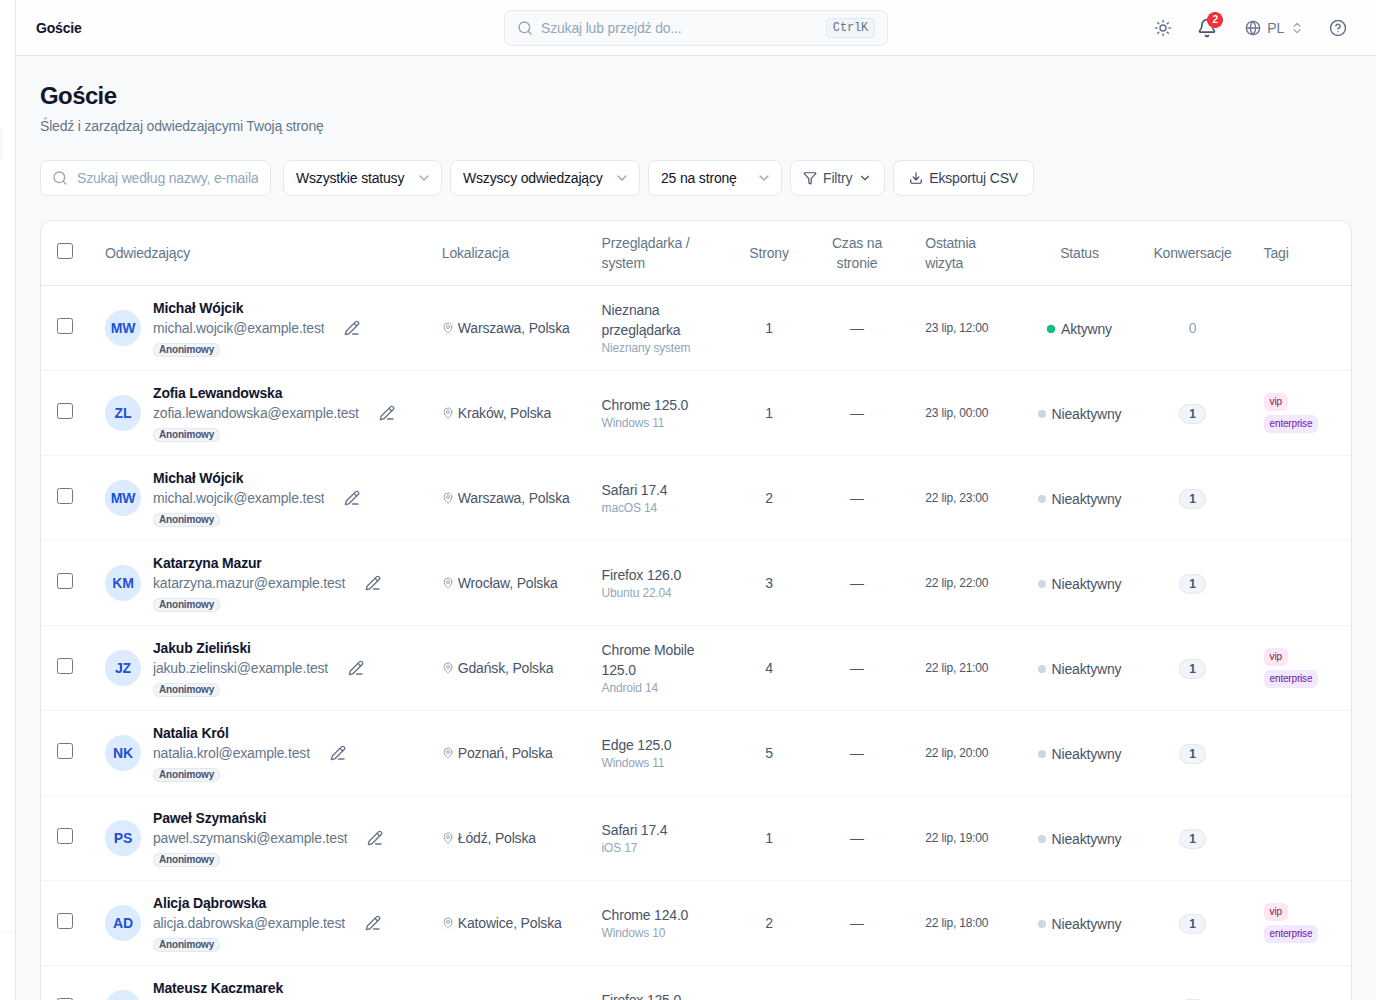Select the checkbox for Jakub Zieliński's row
Image resolution: width=1376 pixels, height=1000 pixels.
pyautogui.click(x=65, y=666)
